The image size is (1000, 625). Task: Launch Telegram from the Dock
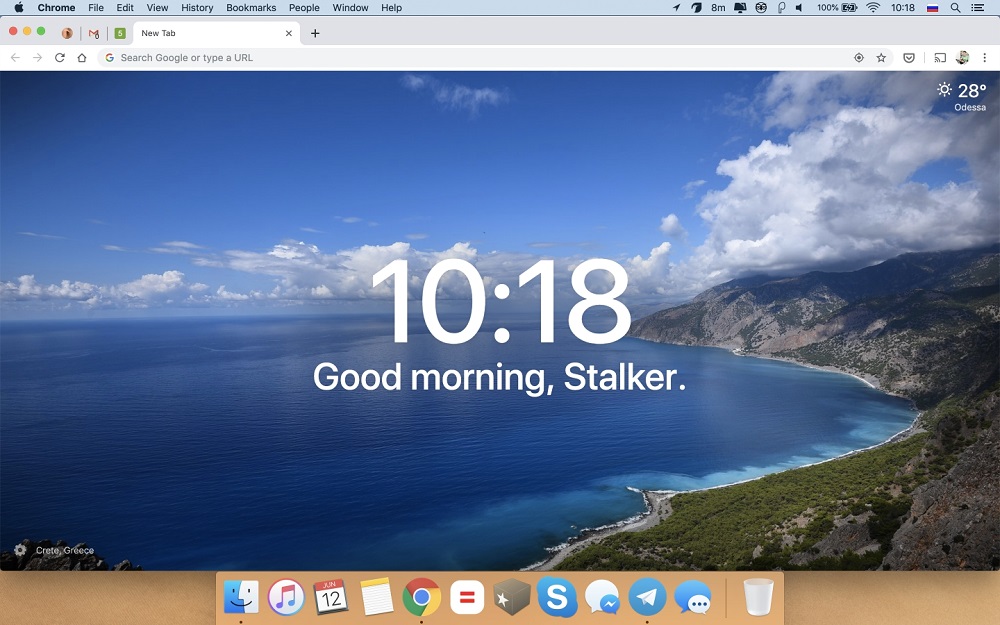(x=648, y=597)
